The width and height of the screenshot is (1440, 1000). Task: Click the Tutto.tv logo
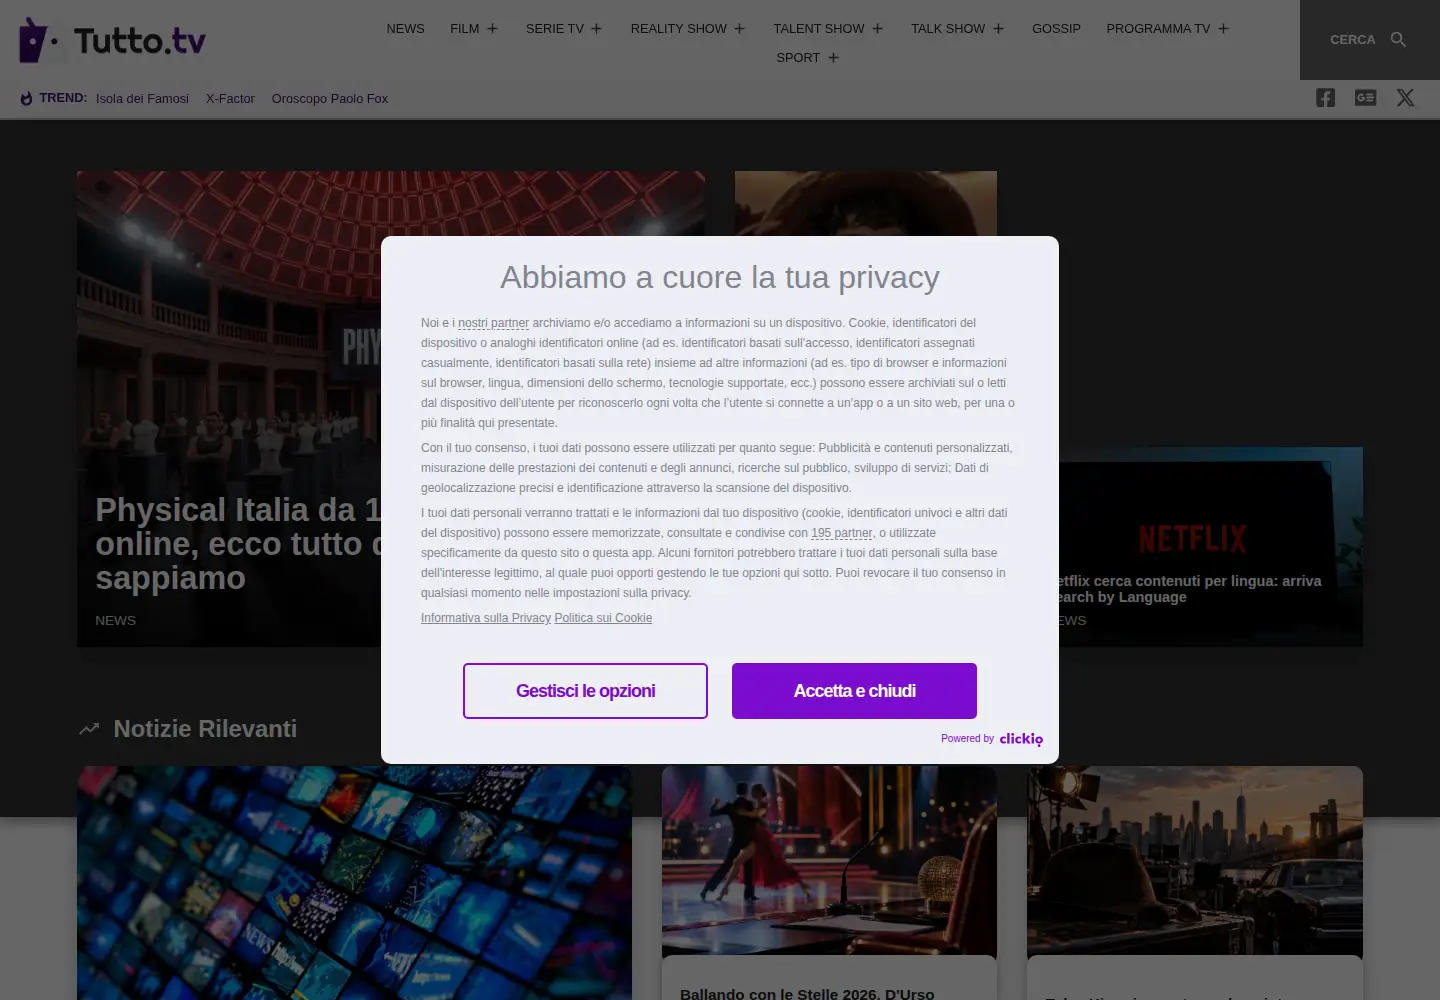[112, 40]
